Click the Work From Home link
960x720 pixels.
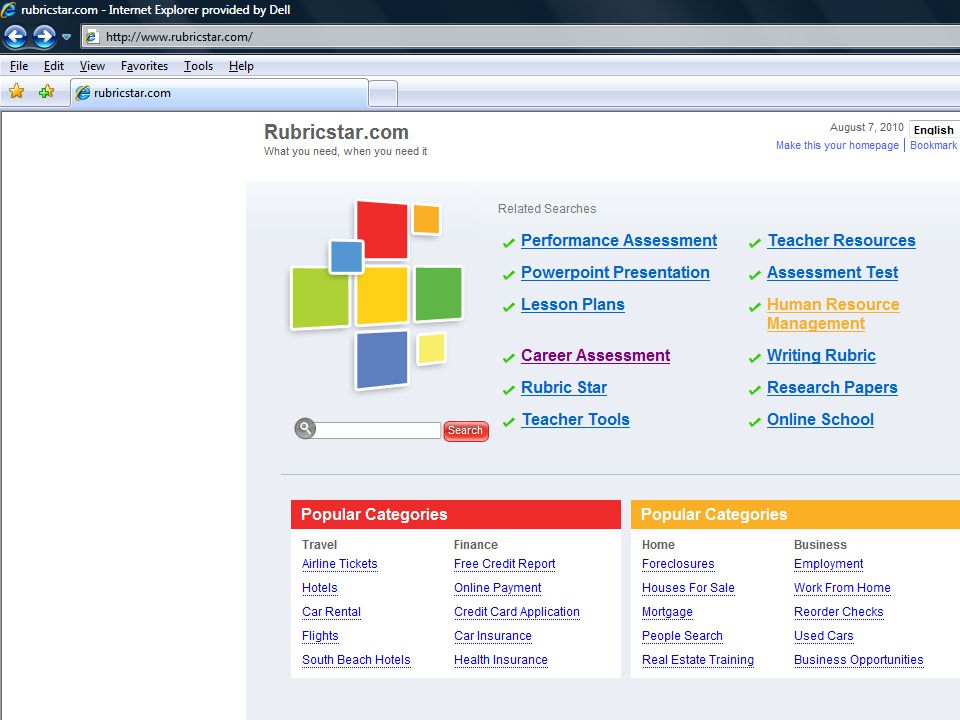point(842,588)
